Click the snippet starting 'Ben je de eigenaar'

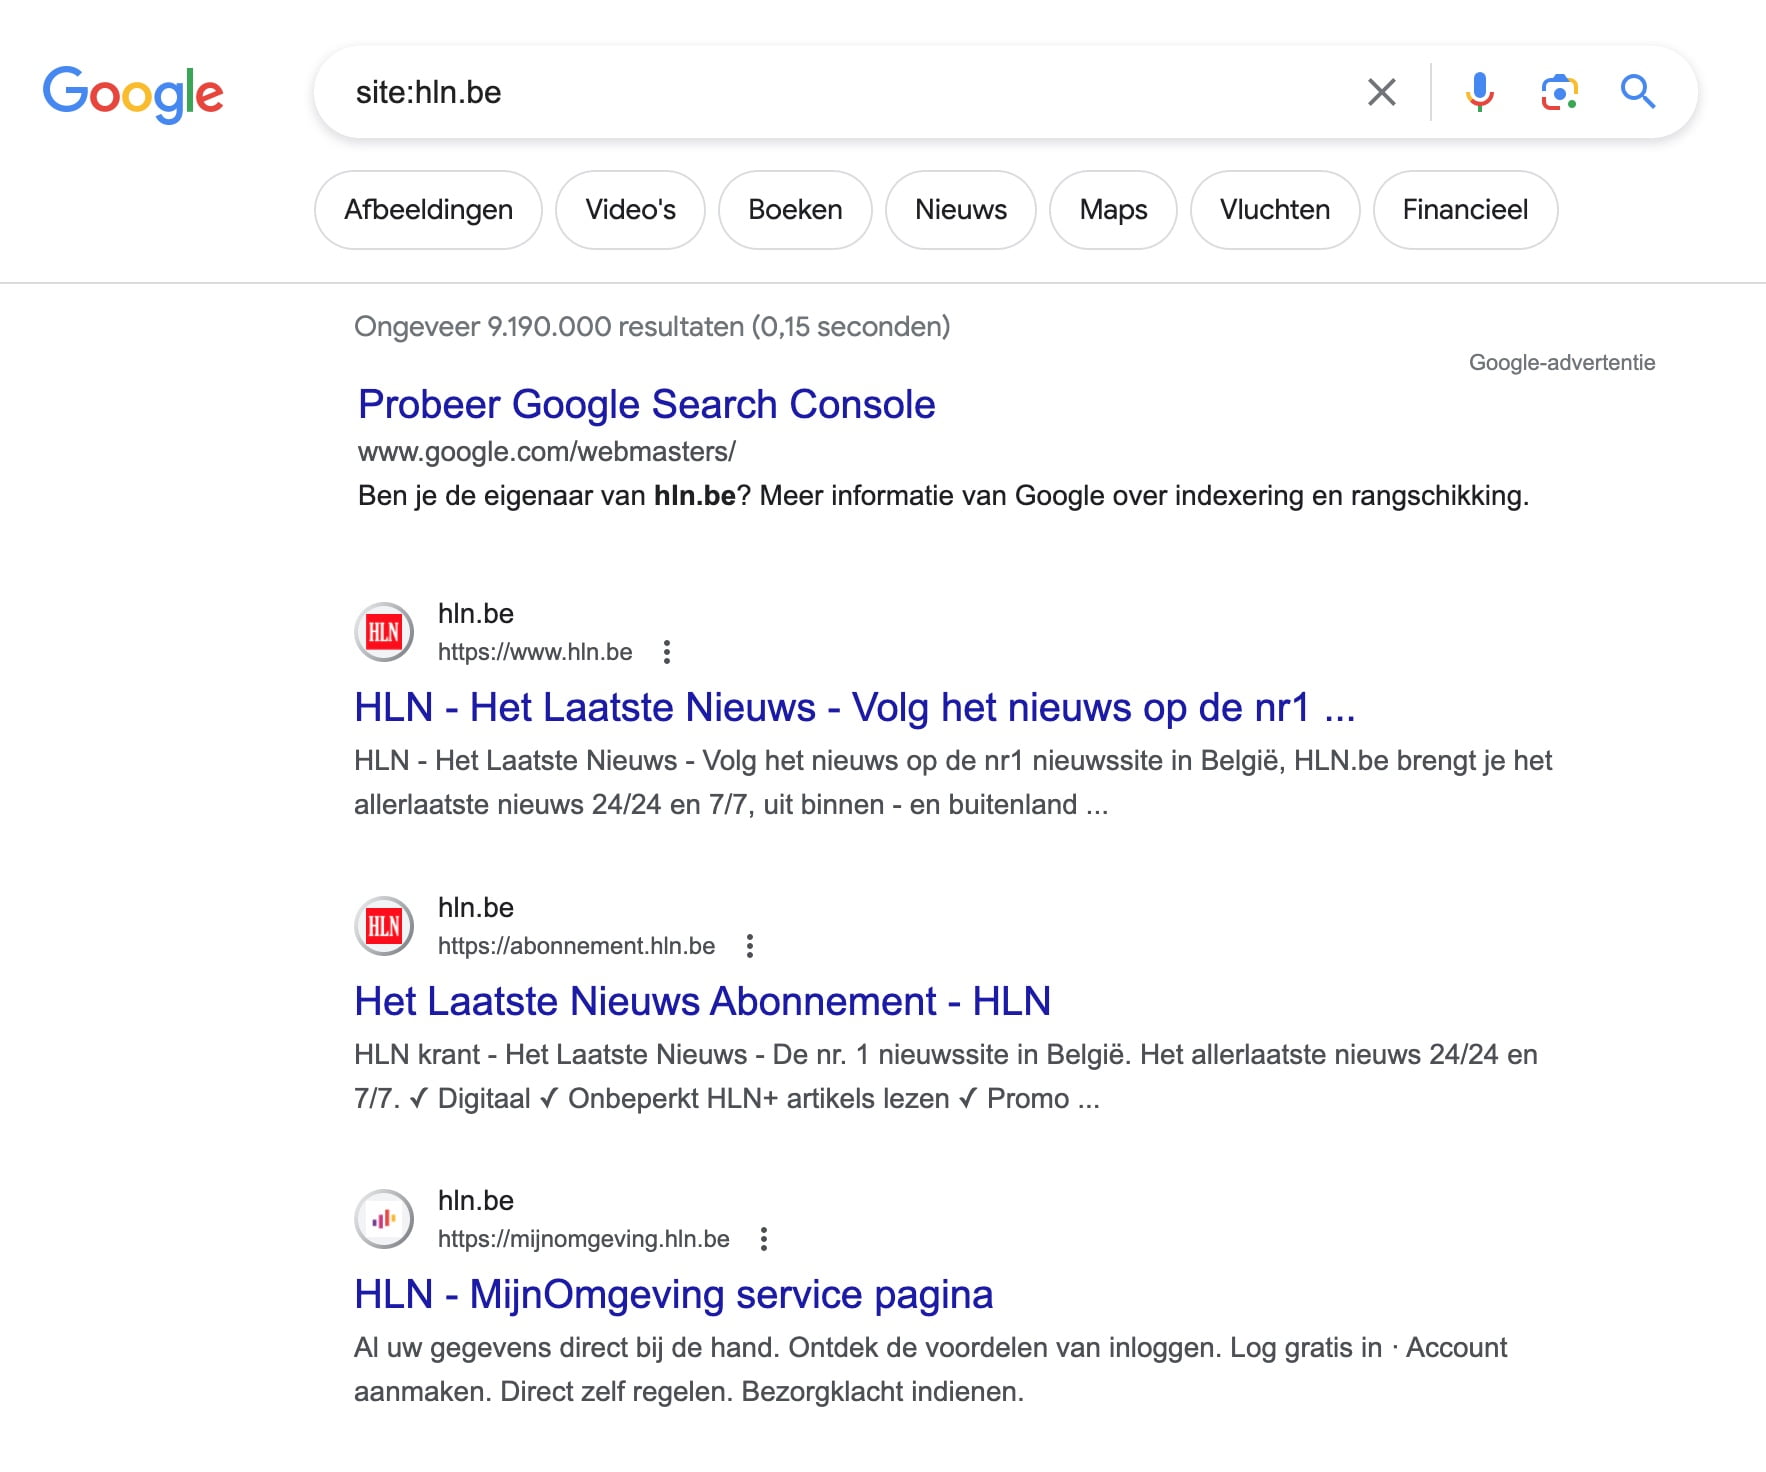click(943, 496)
